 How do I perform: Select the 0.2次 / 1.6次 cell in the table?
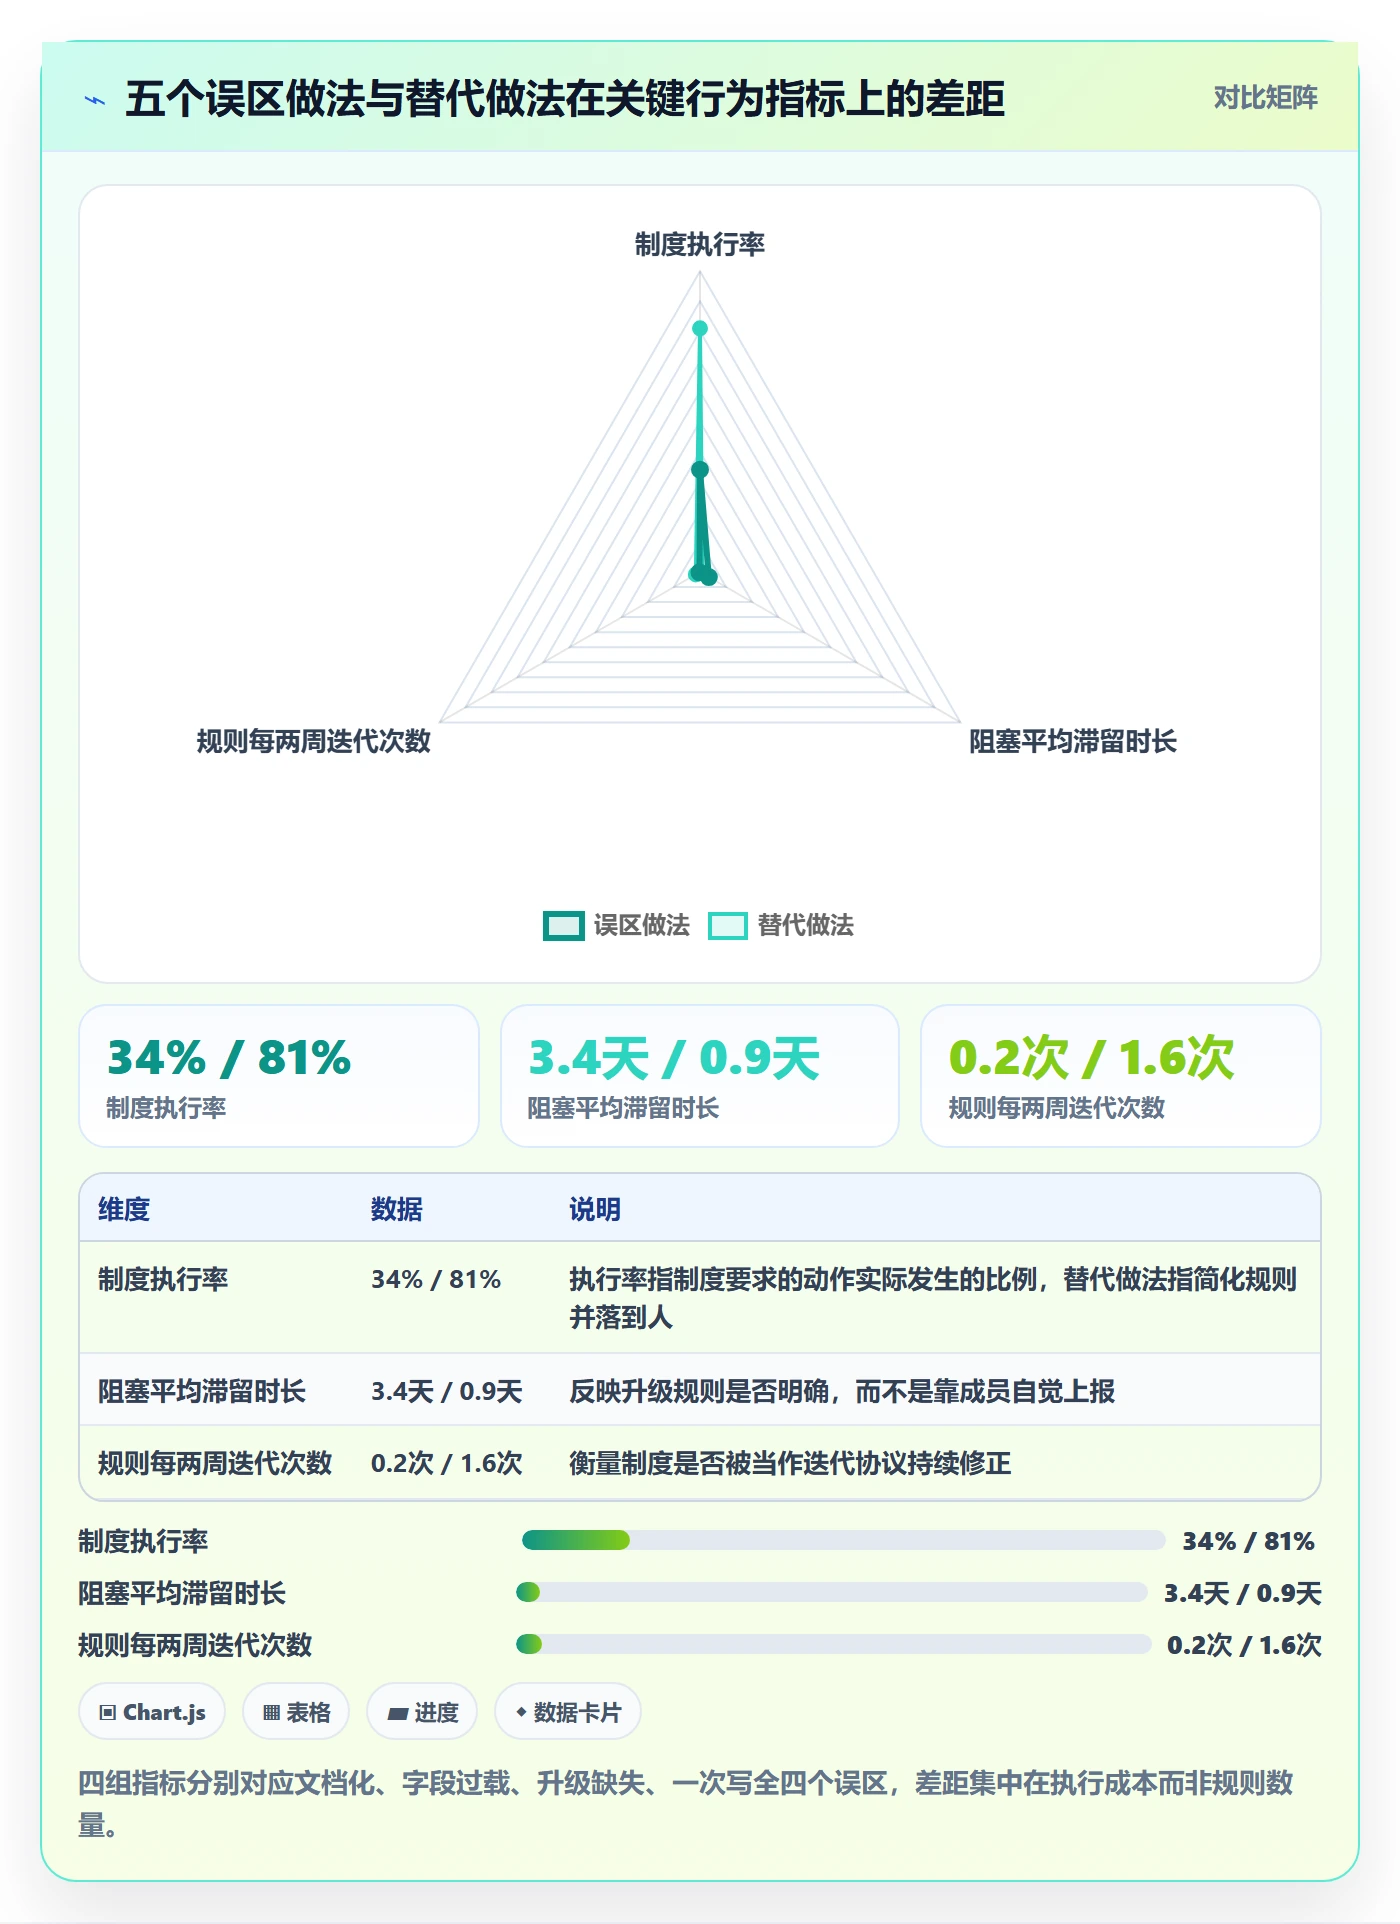click(447, 1463)
